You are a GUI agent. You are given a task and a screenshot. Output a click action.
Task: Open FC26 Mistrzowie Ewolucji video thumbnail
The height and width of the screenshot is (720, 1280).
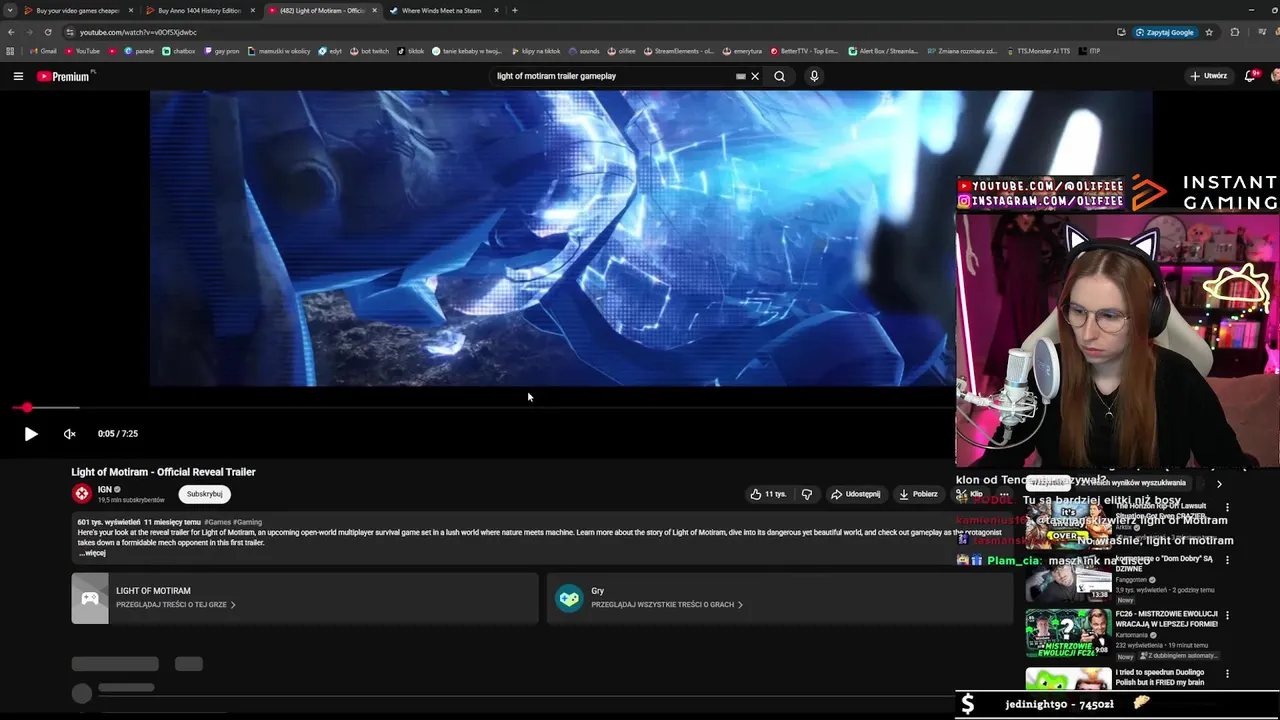[x=1067, y=633]
